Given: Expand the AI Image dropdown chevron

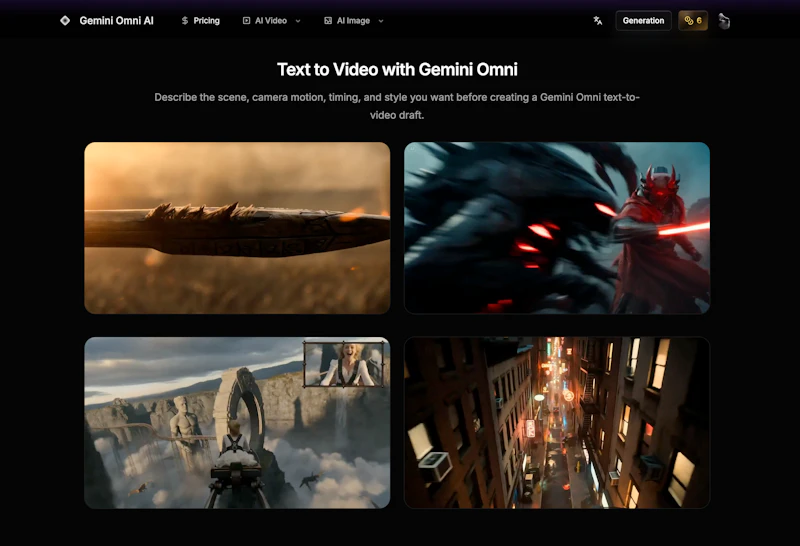Looking at the screenshot, I should [x=381, y=21].
